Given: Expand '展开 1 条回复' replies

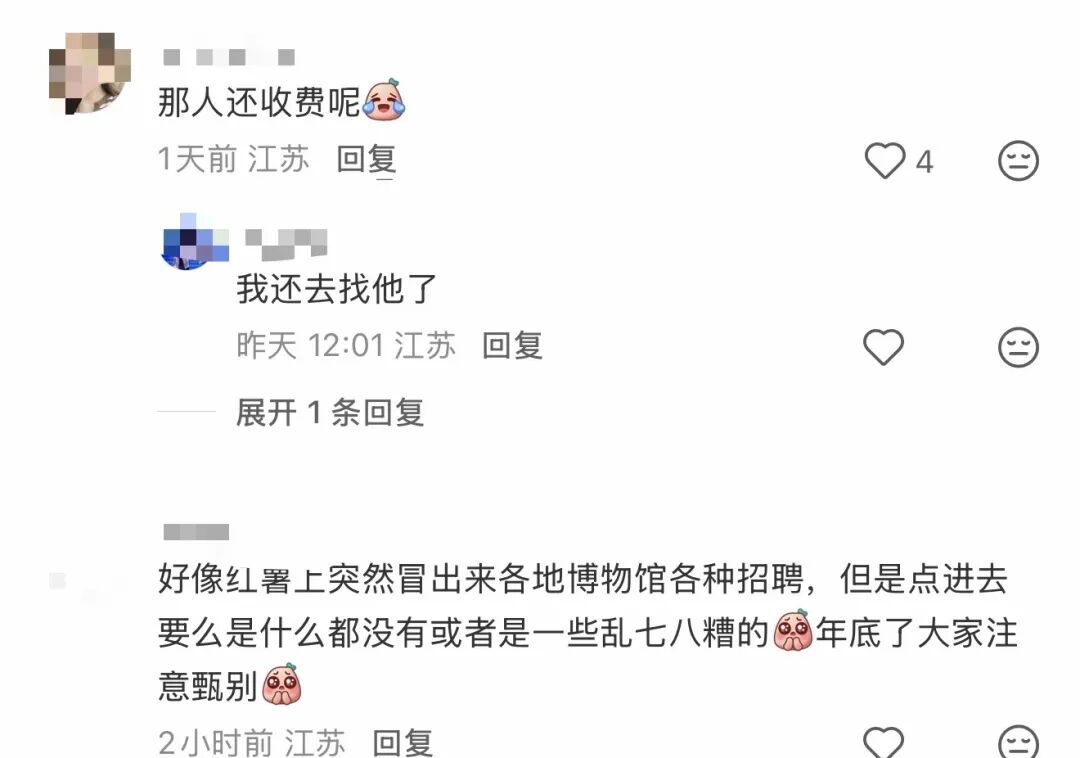Looking at the screenshot, I should click(330, 412).
